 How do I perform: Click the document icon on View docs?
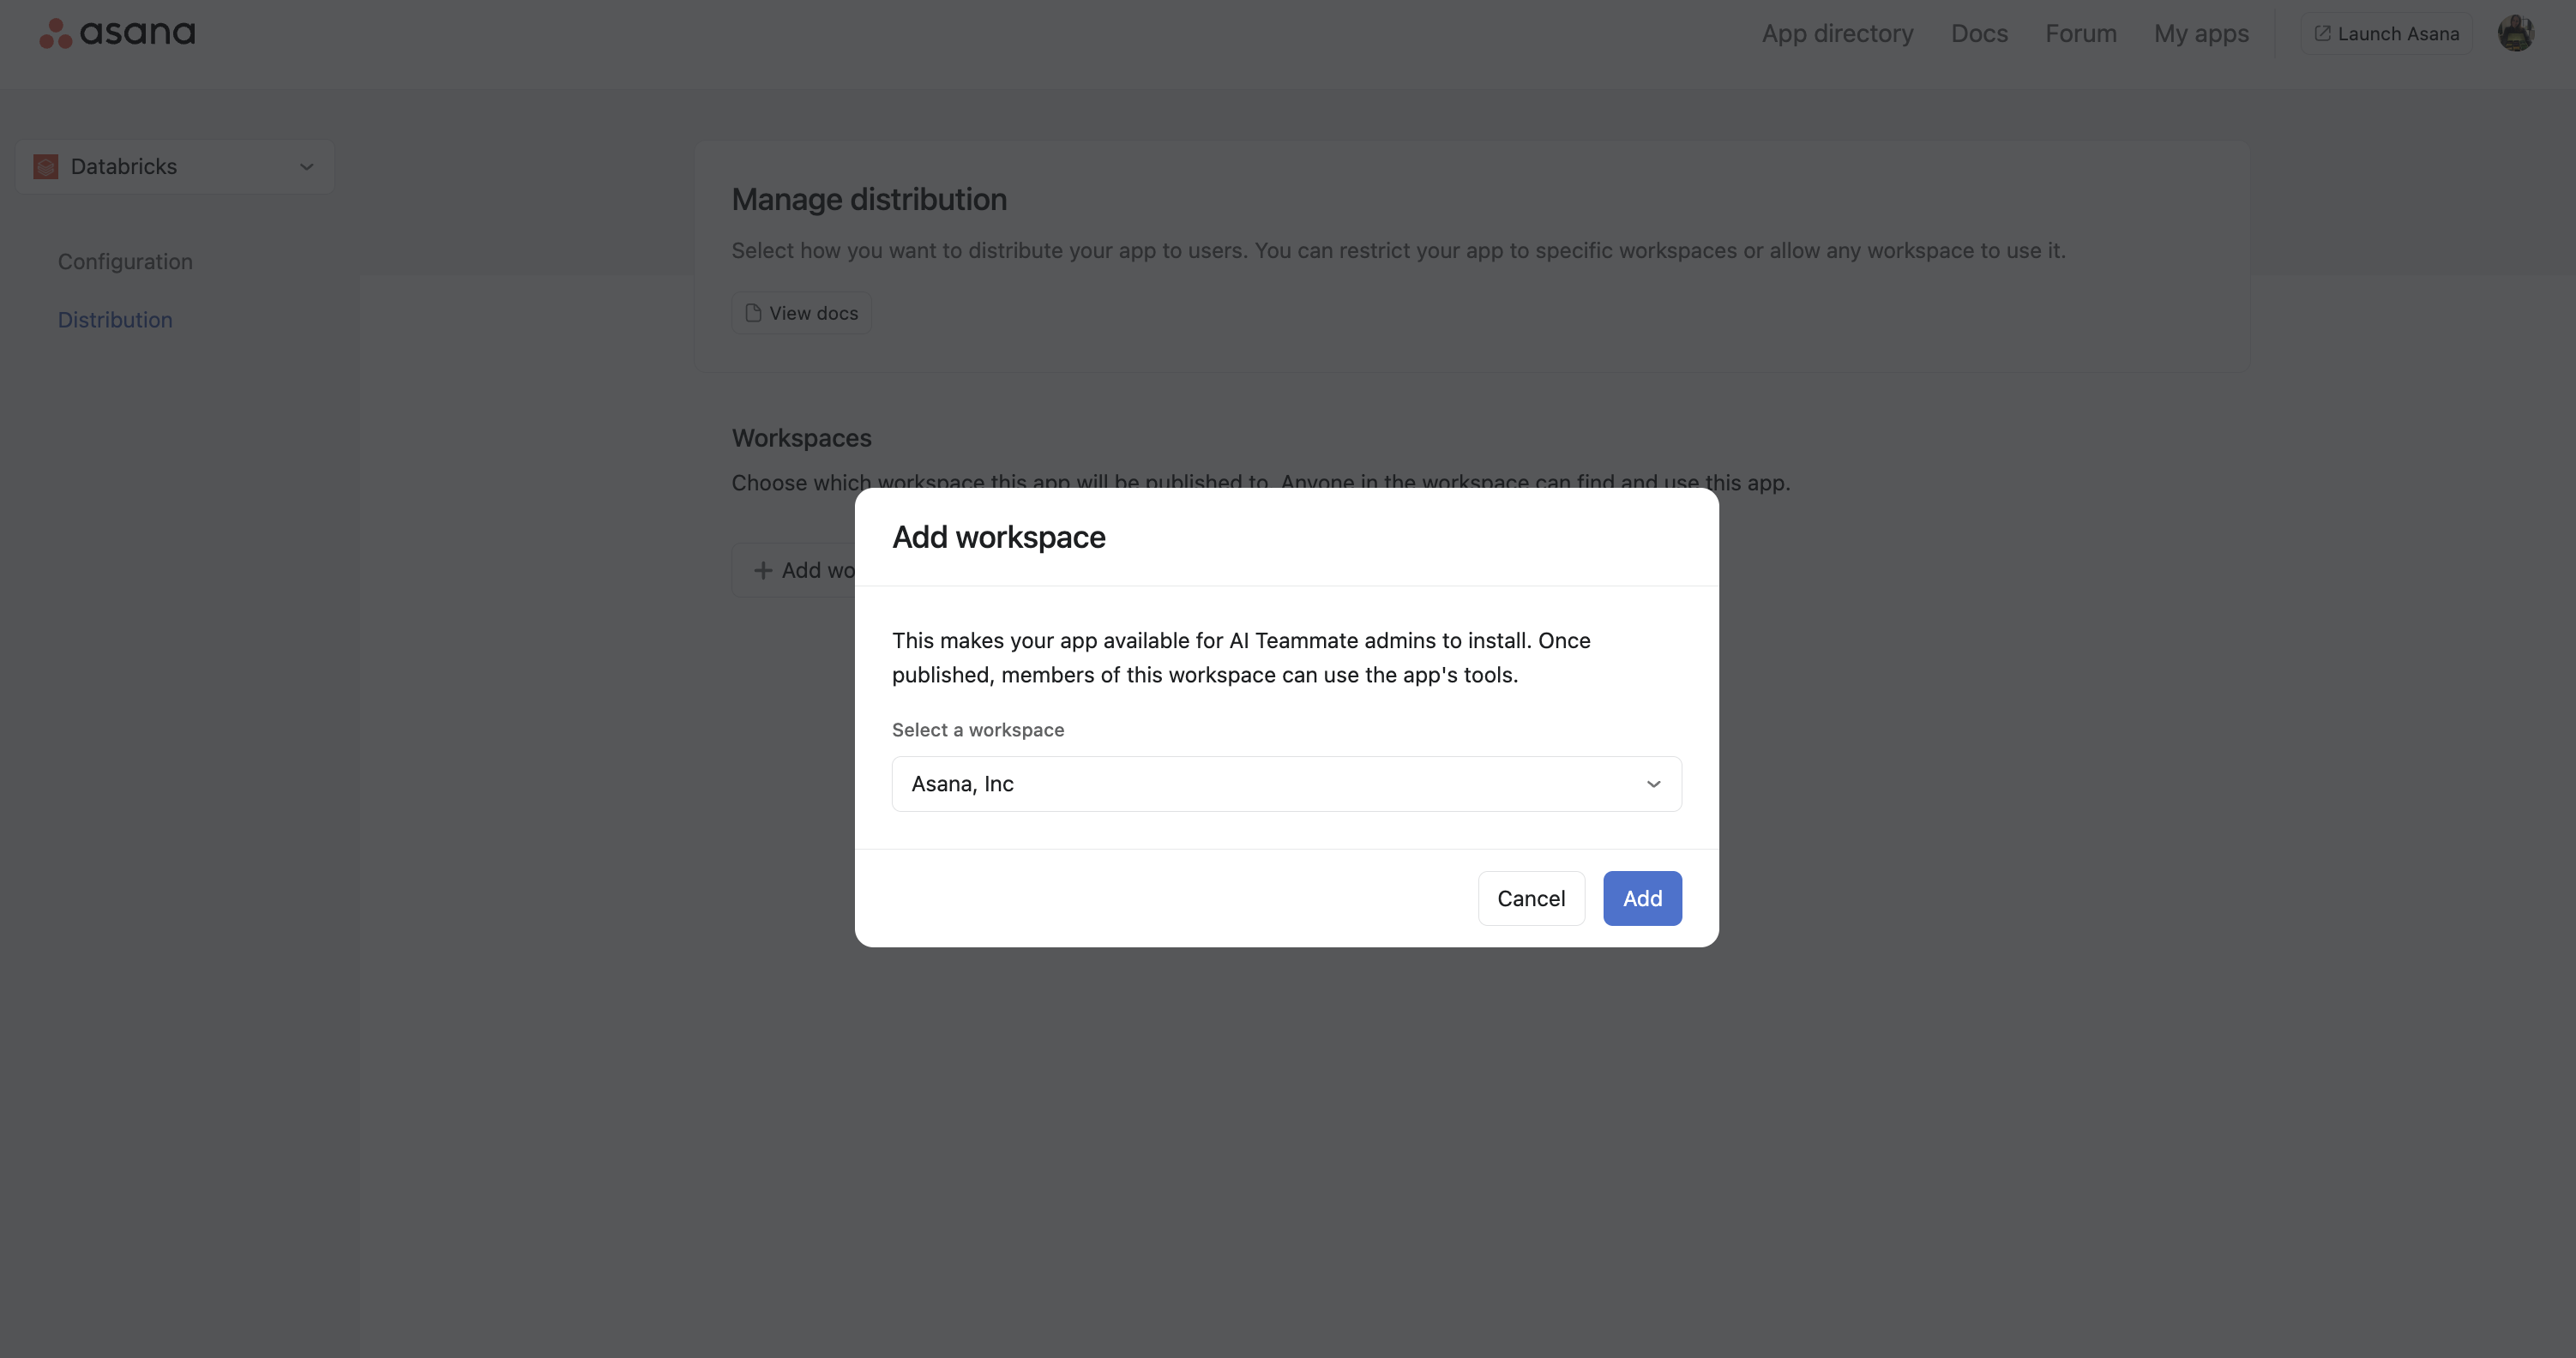753,313
